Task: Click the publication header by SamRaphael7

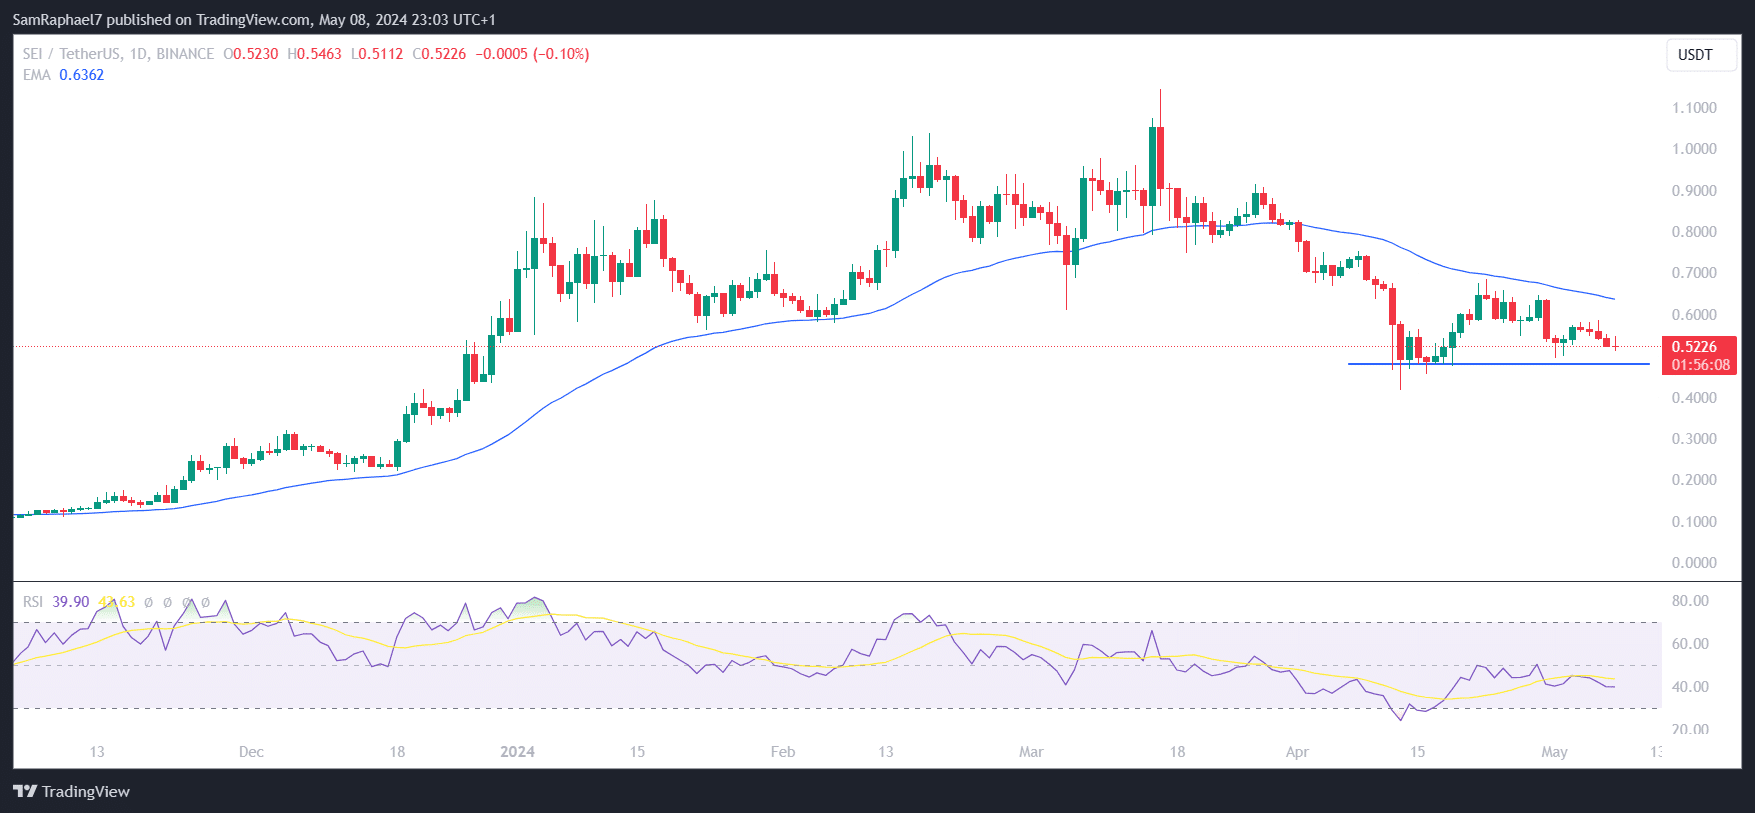Action: point(254,19)
